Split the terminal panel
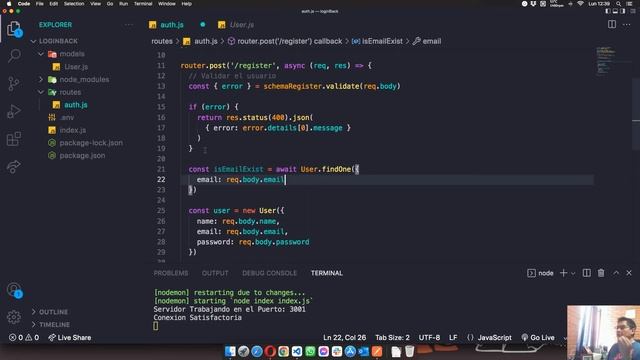The image size is (640, 360). point(586,273)
